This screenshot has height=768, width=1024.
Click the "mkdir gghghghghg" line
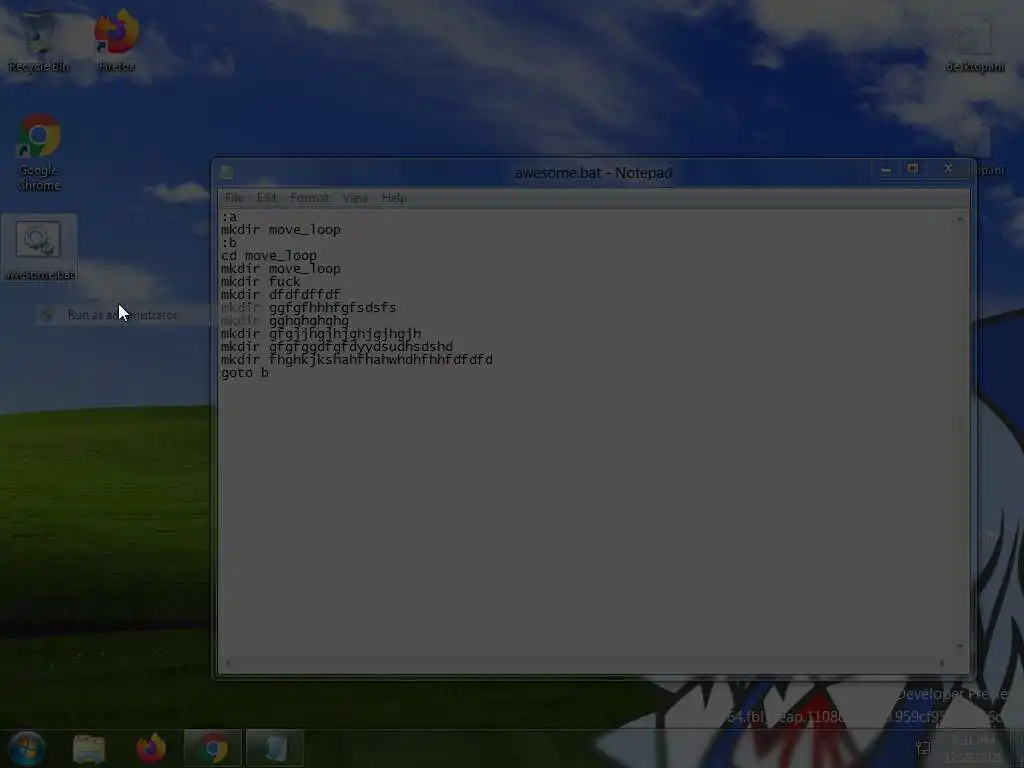[x=285, y=321]
